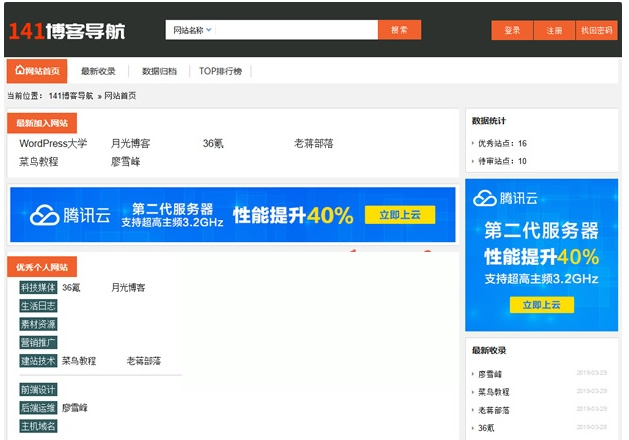Click the 注册 register button

(x=554, y=30)
